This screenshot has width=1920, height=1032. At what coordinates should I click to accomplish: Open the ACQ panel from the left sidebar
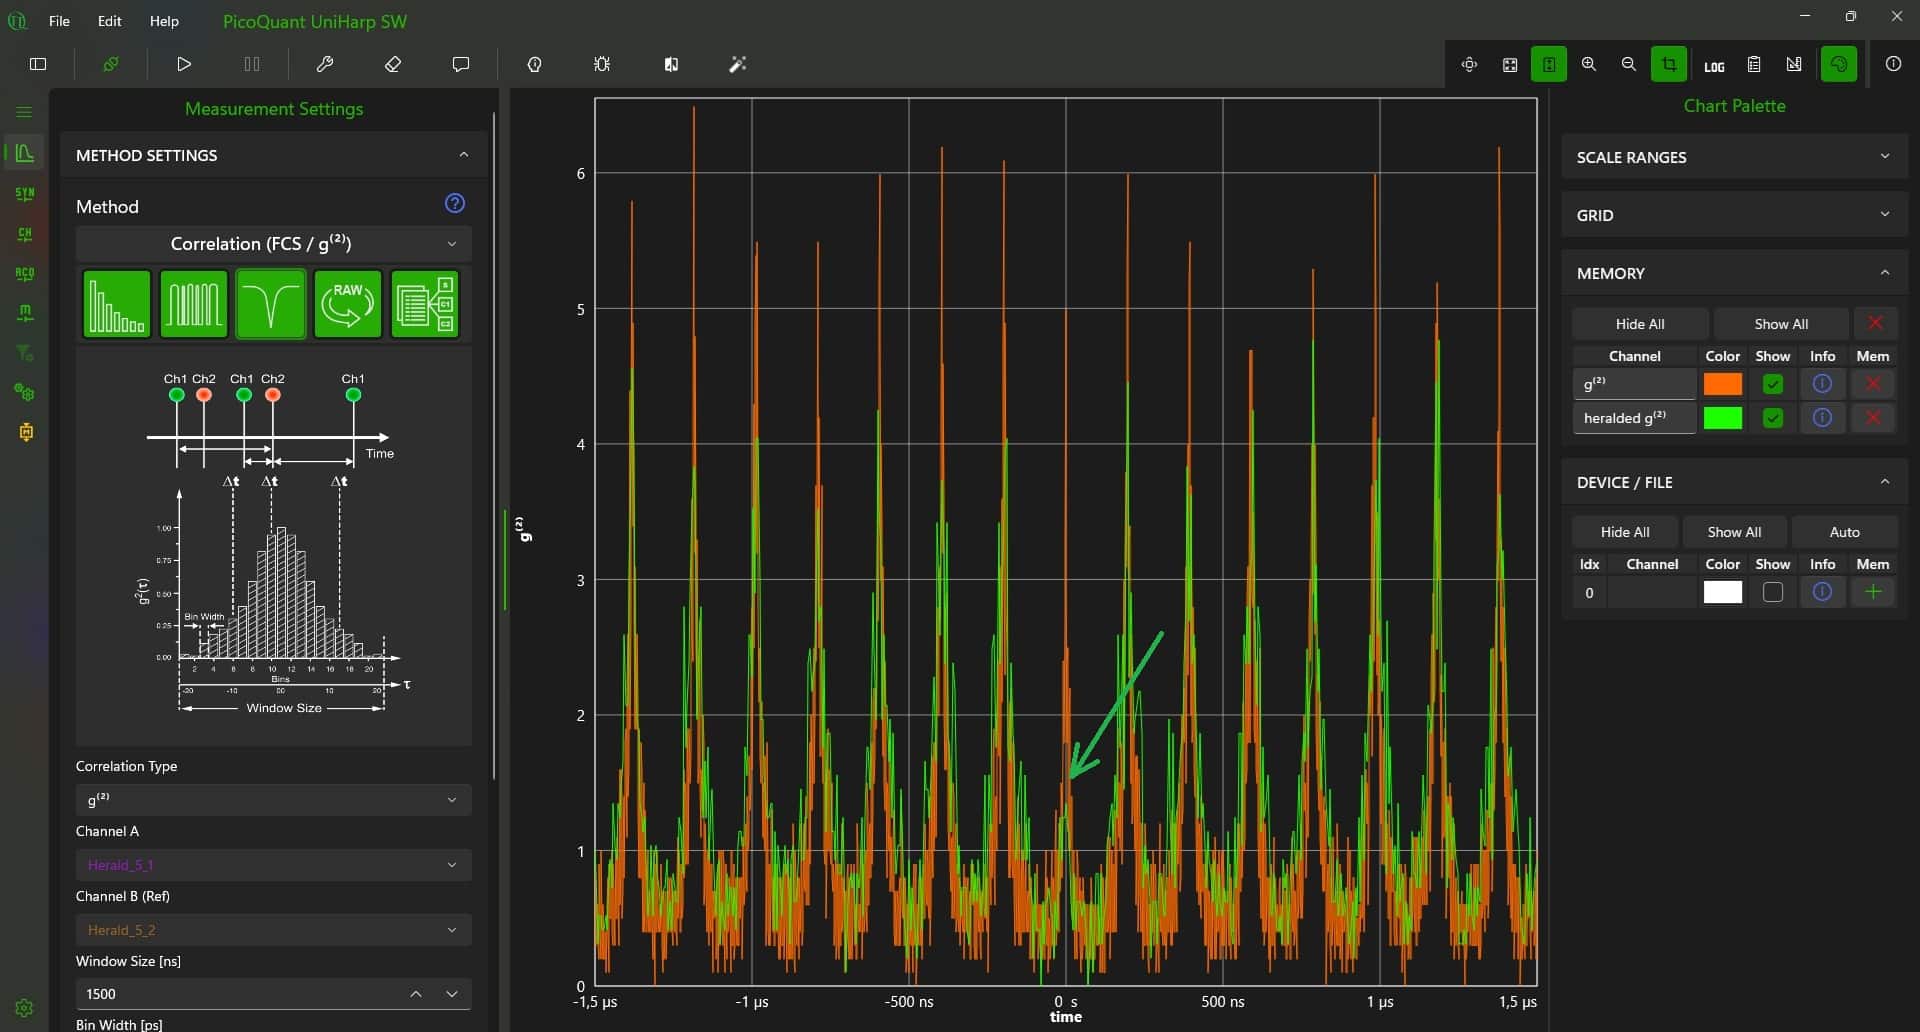[x=24, y=273]
